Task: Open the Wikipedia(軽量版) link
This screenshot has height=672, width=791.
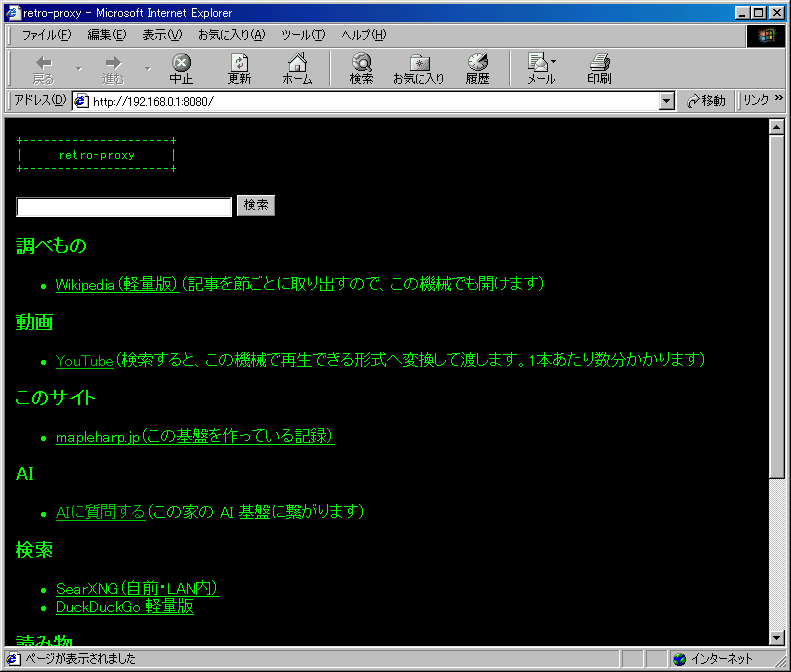Action: tap(117, 284)
